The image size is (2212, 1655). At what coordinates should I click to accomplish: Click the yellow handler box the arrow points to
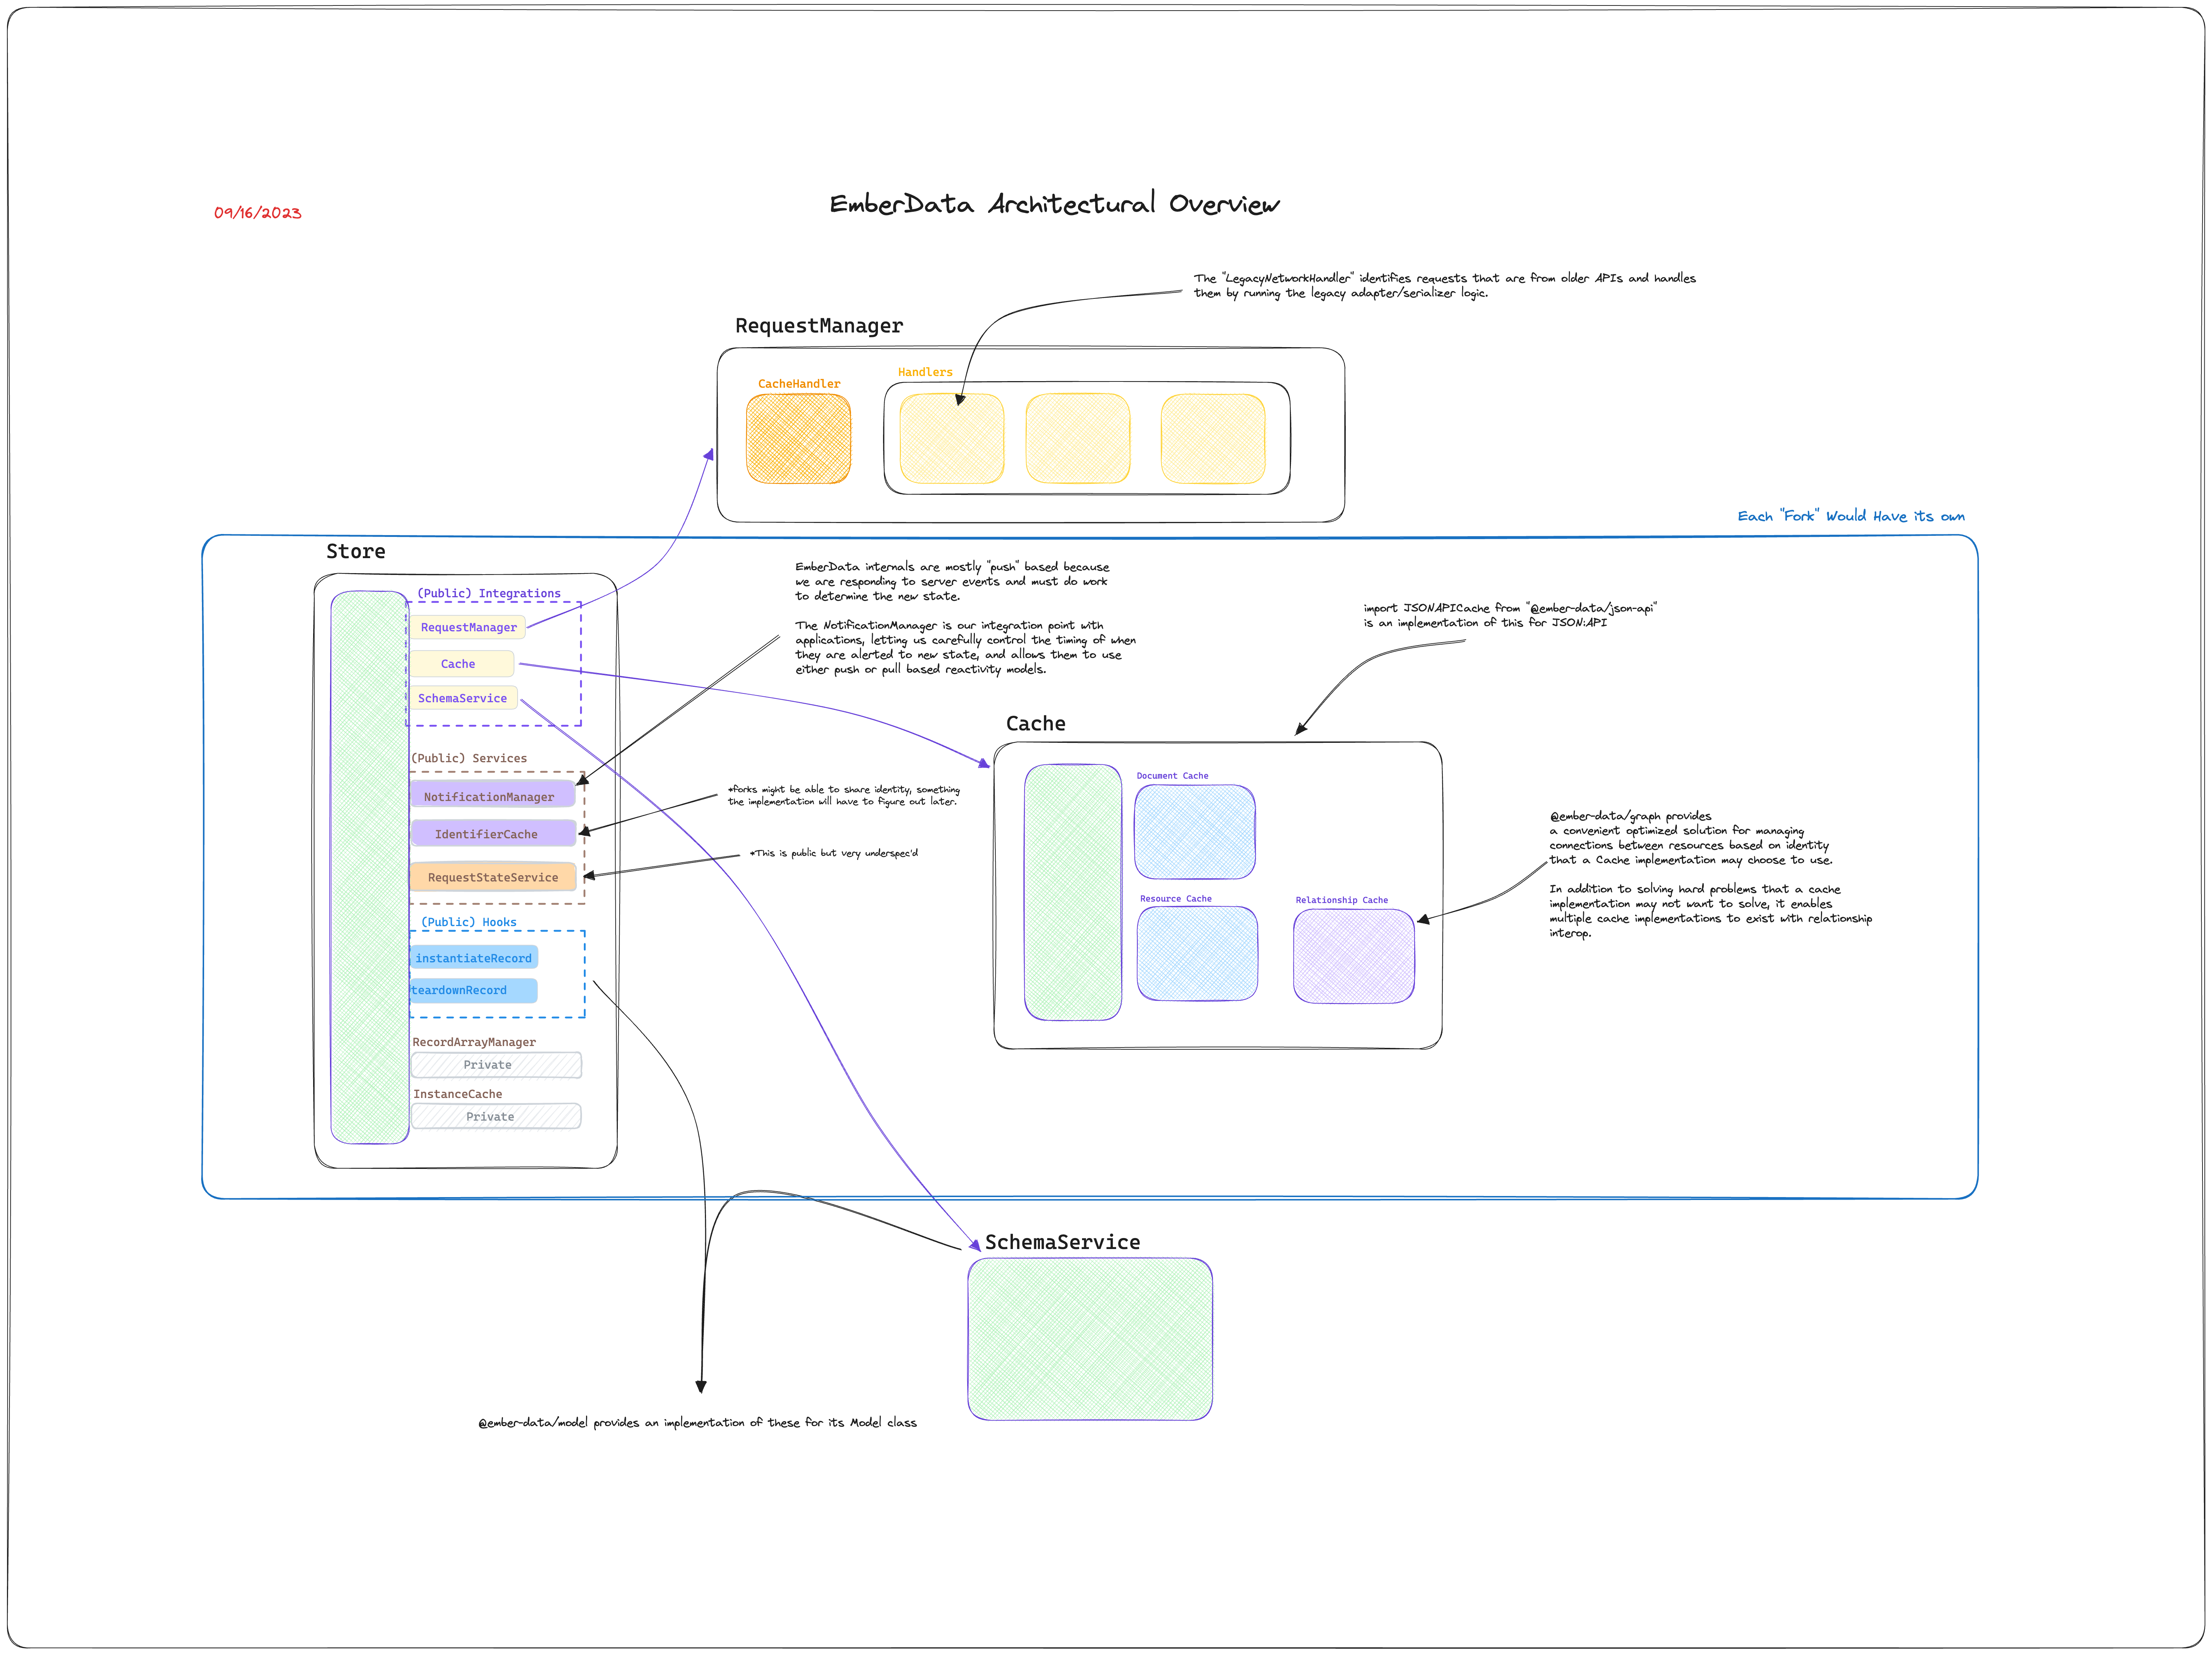point(952,438)
